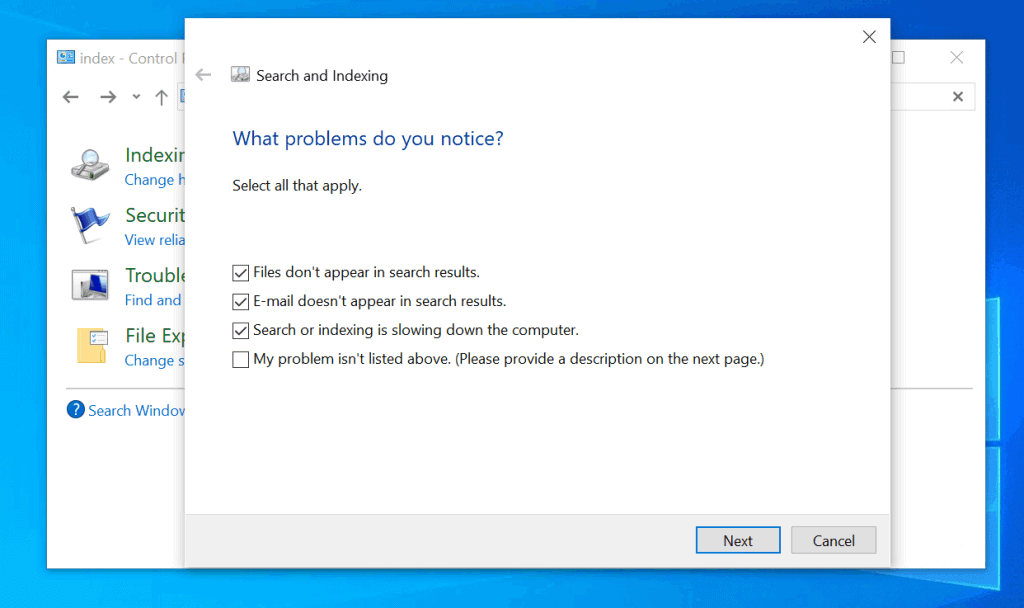Uncheck 'Search or indexing is slowing down'
Screen dimensions: 1024x608
click(x=240, y=330)
